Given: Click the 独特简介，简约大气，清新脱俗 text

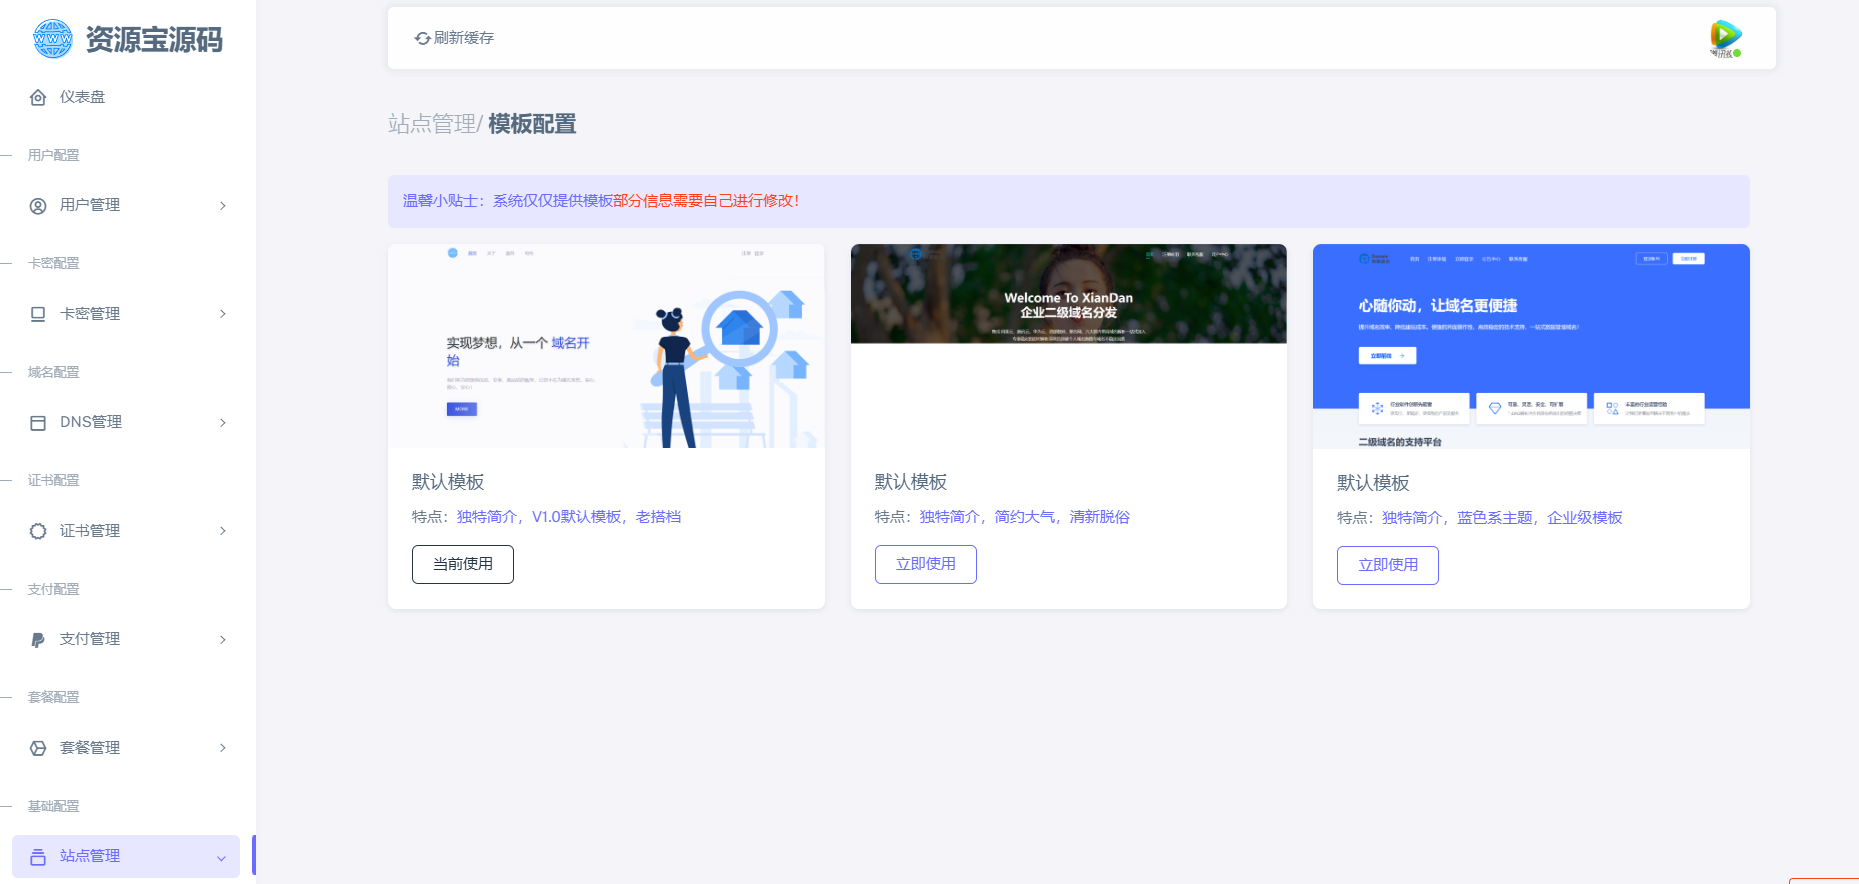Looking at the screenshot, I should pyautogui.click(x=1025, y=517).
